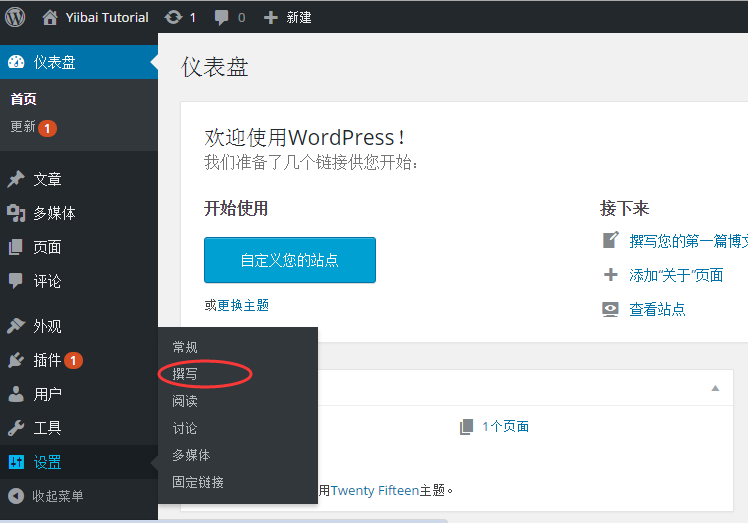
Task: Click the 文章 pushpin icon
Action: coord(16,179)
